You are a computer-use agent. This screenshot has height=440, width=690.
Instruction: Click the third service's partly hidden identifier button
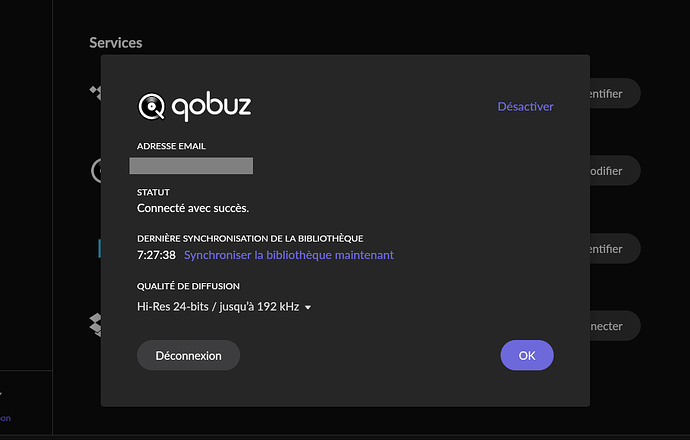615,249
